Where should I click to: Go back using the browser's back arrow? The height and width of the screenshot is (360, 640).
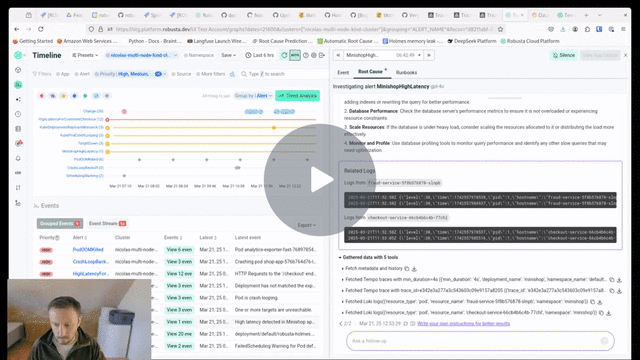click(x=16, y=29)
